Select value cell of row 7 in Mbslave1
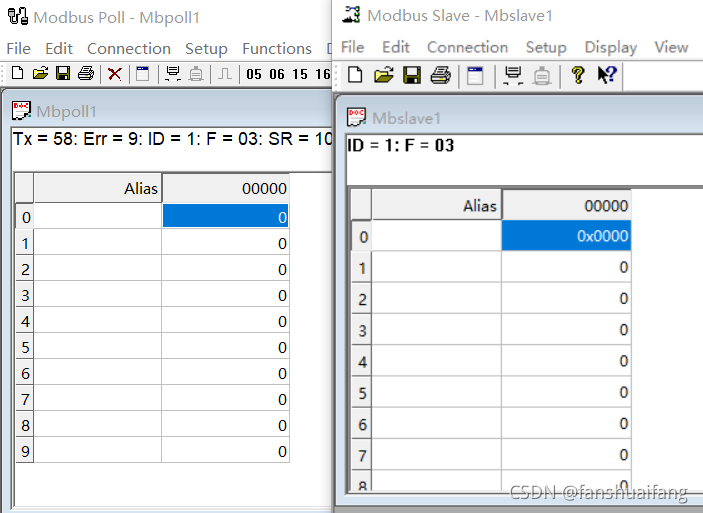The image size is (703, 513). pyautogui.click(x=566, y=454)
